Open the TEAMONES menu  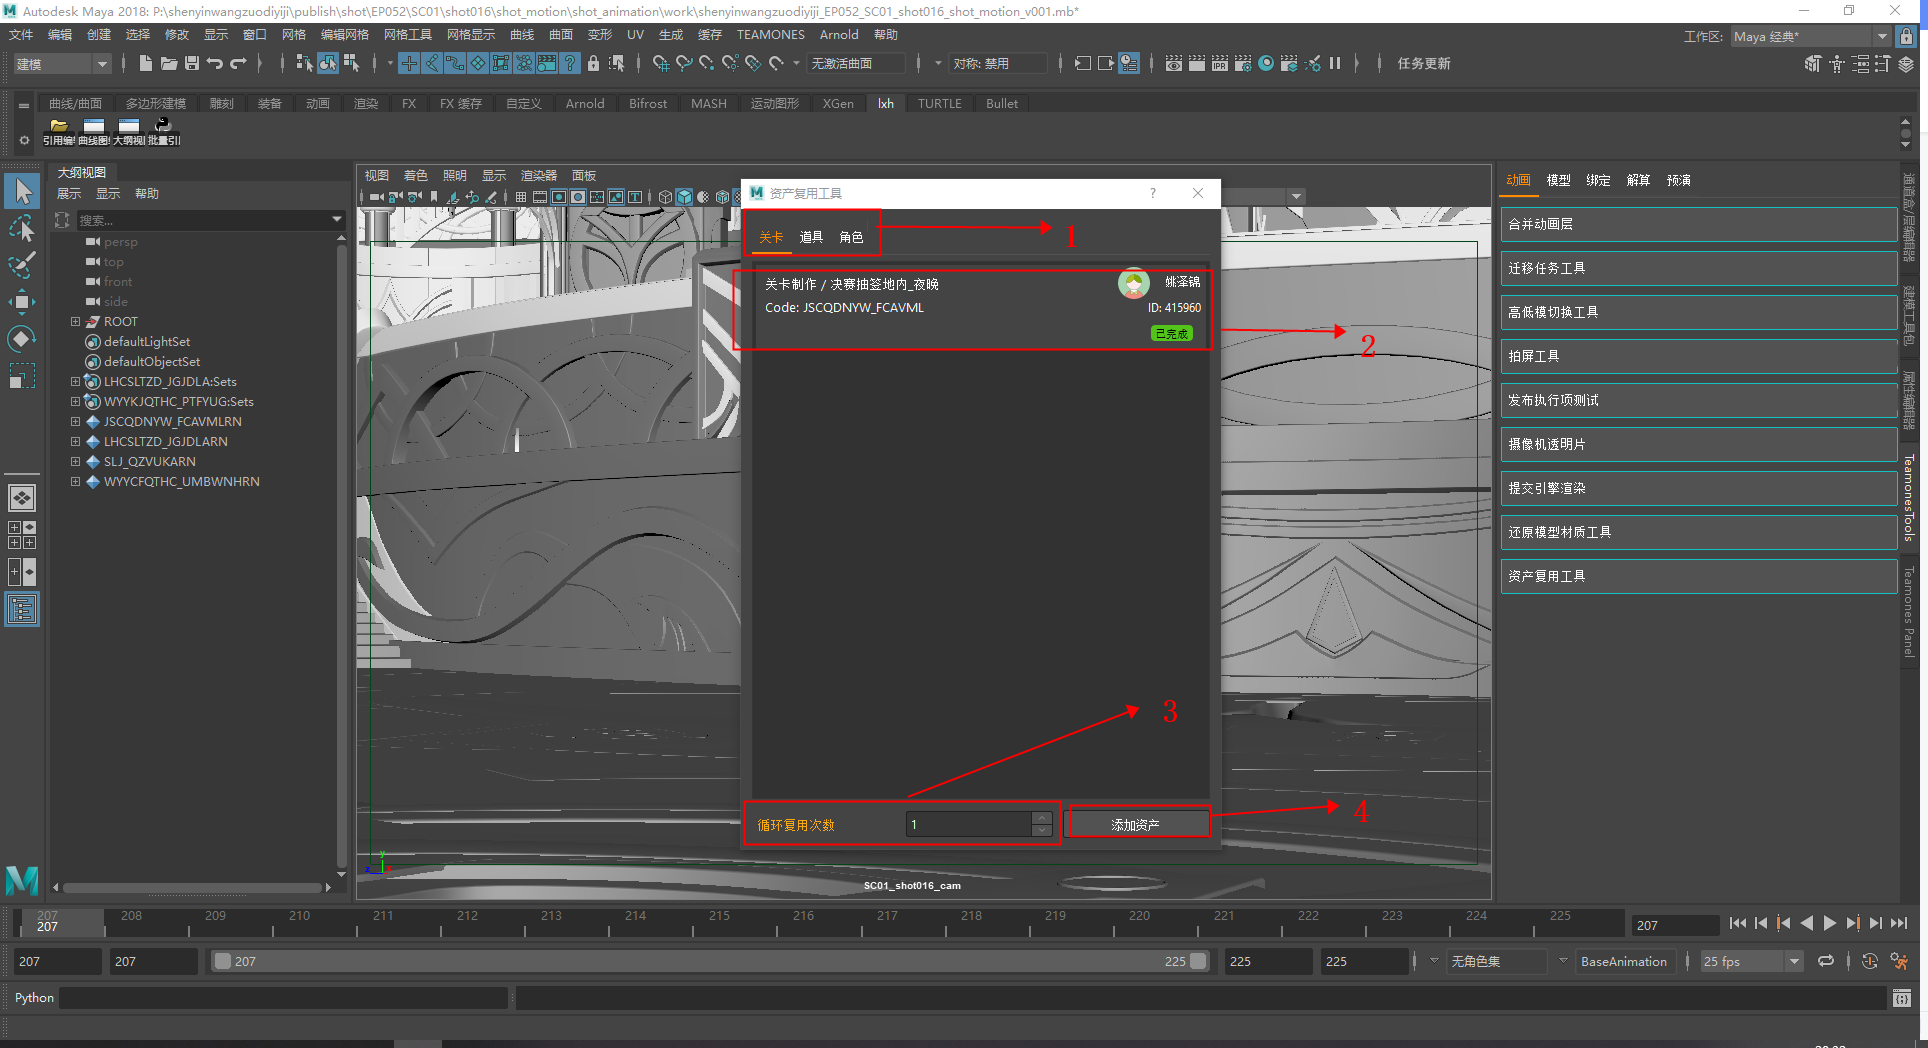[770, 35]
